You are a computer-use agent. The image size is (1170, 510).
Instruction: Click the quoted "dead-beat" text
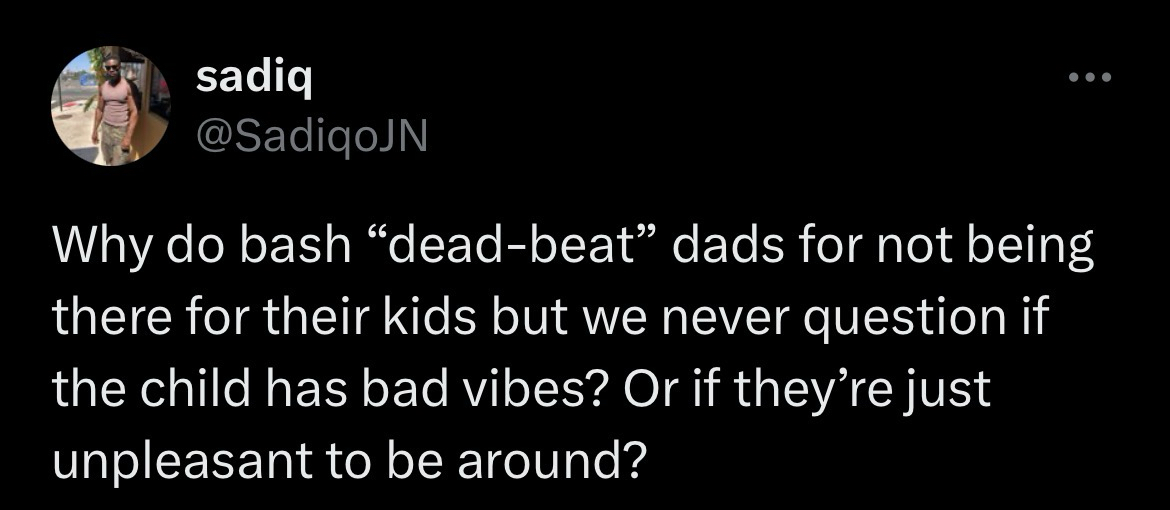507,247
